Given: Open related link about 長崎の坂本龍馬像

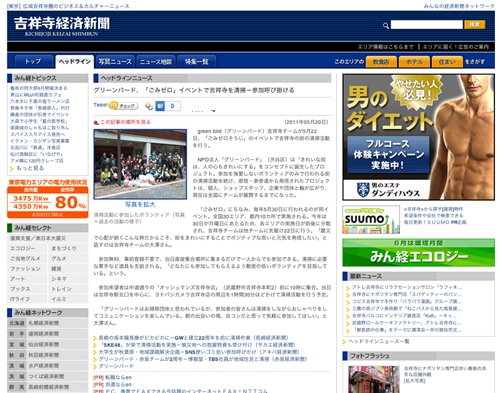Looking at the screenshot, I should (x=193, y=338).
